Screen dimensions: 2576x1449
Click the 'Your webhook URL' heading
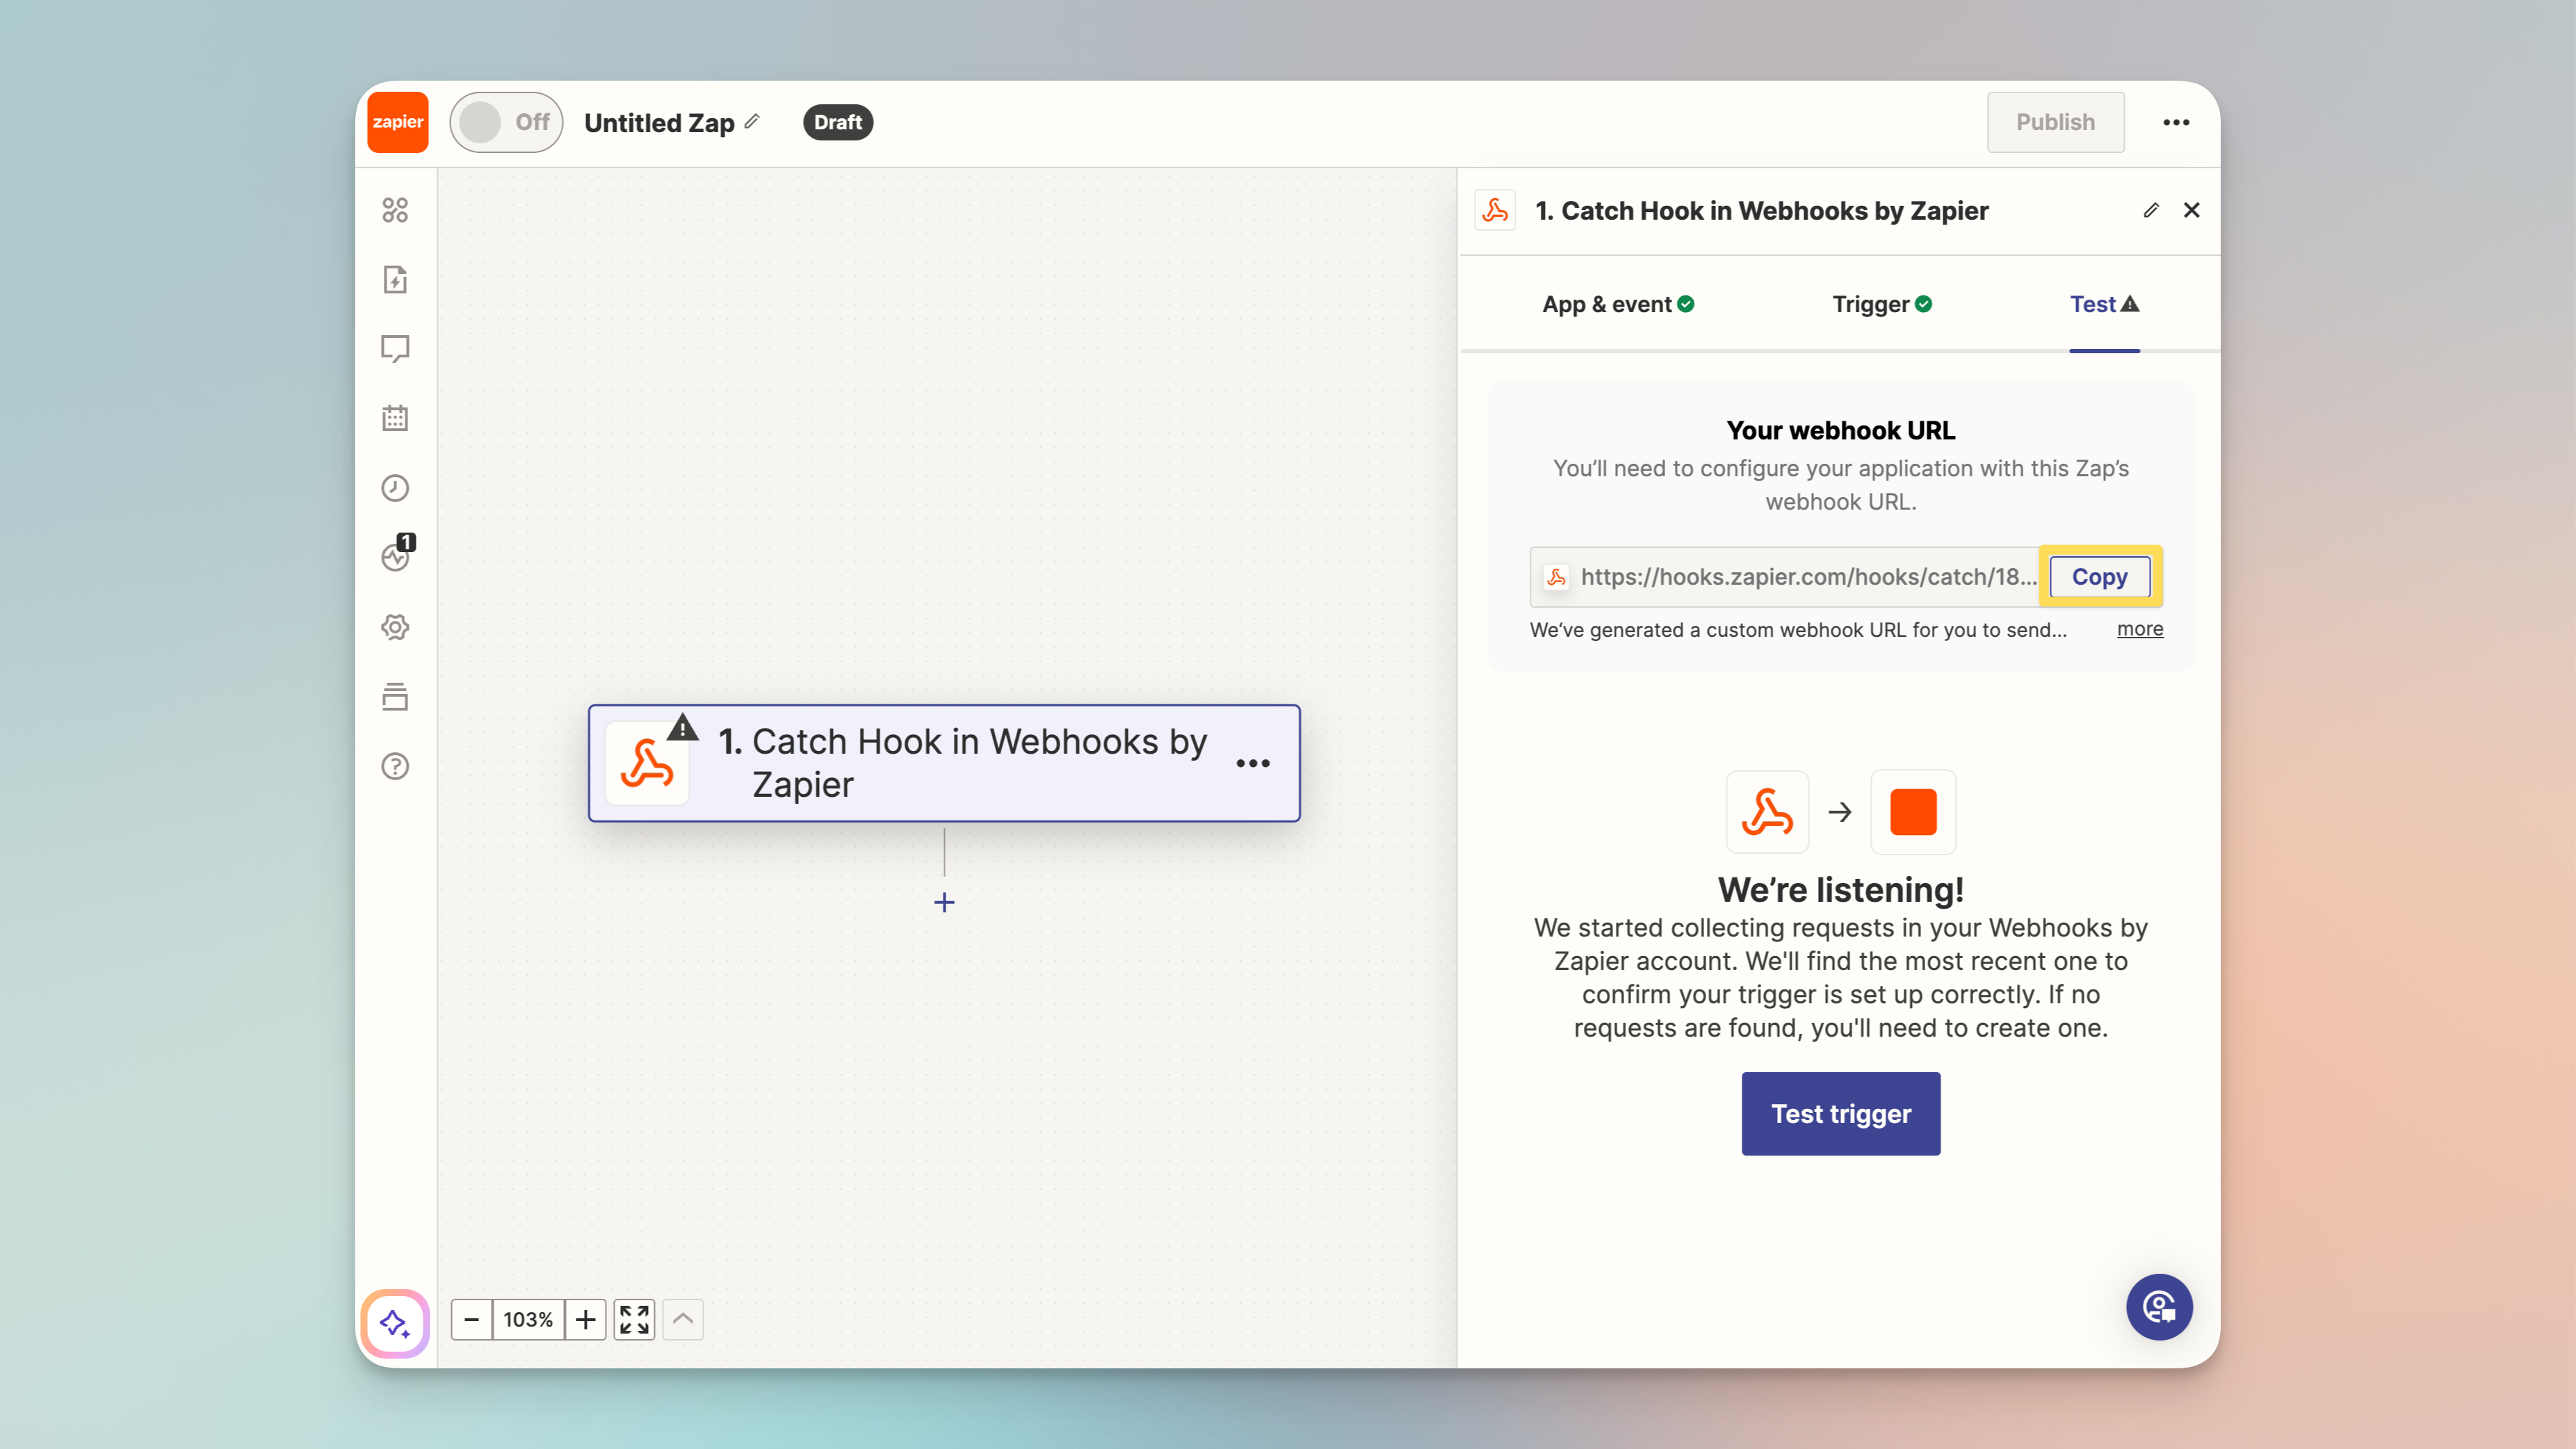1841,430
